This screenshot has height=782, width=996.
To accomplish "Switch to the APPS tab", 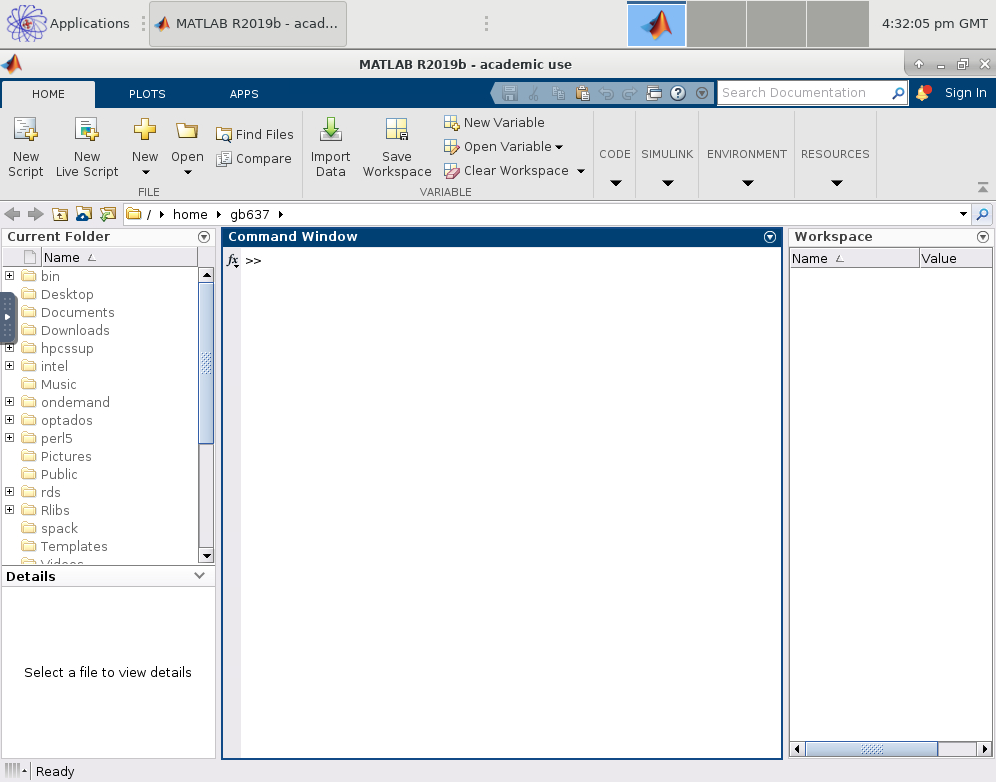I will tap(244, 94).
